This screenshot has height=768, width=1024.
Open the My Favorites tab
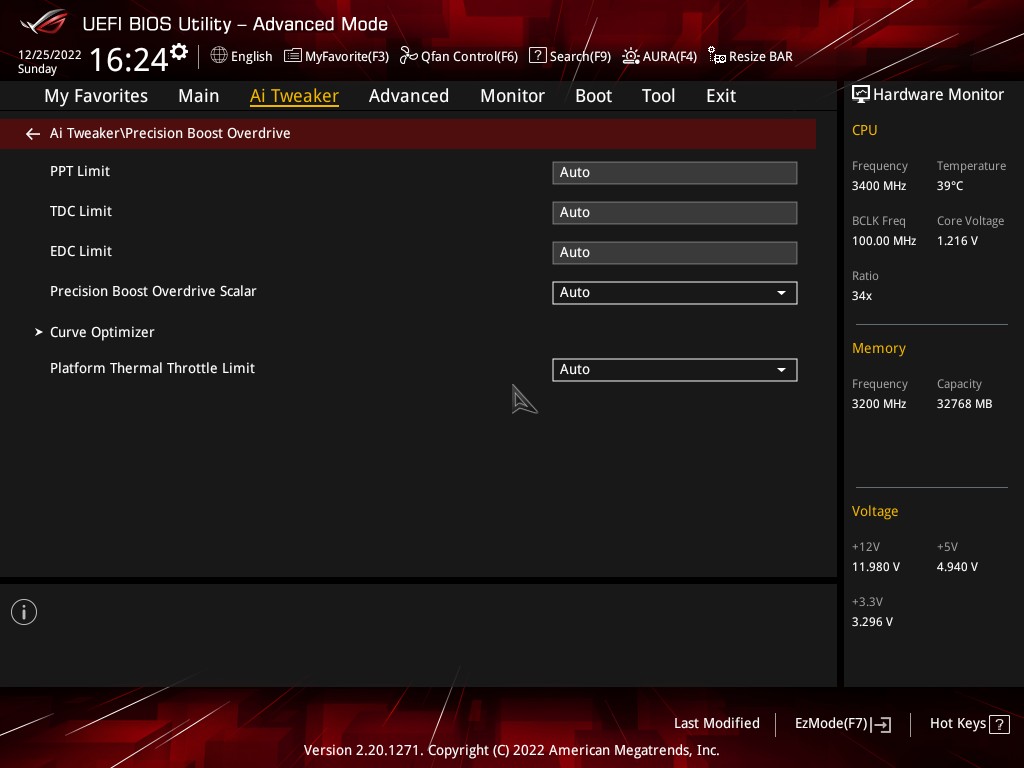96,96
